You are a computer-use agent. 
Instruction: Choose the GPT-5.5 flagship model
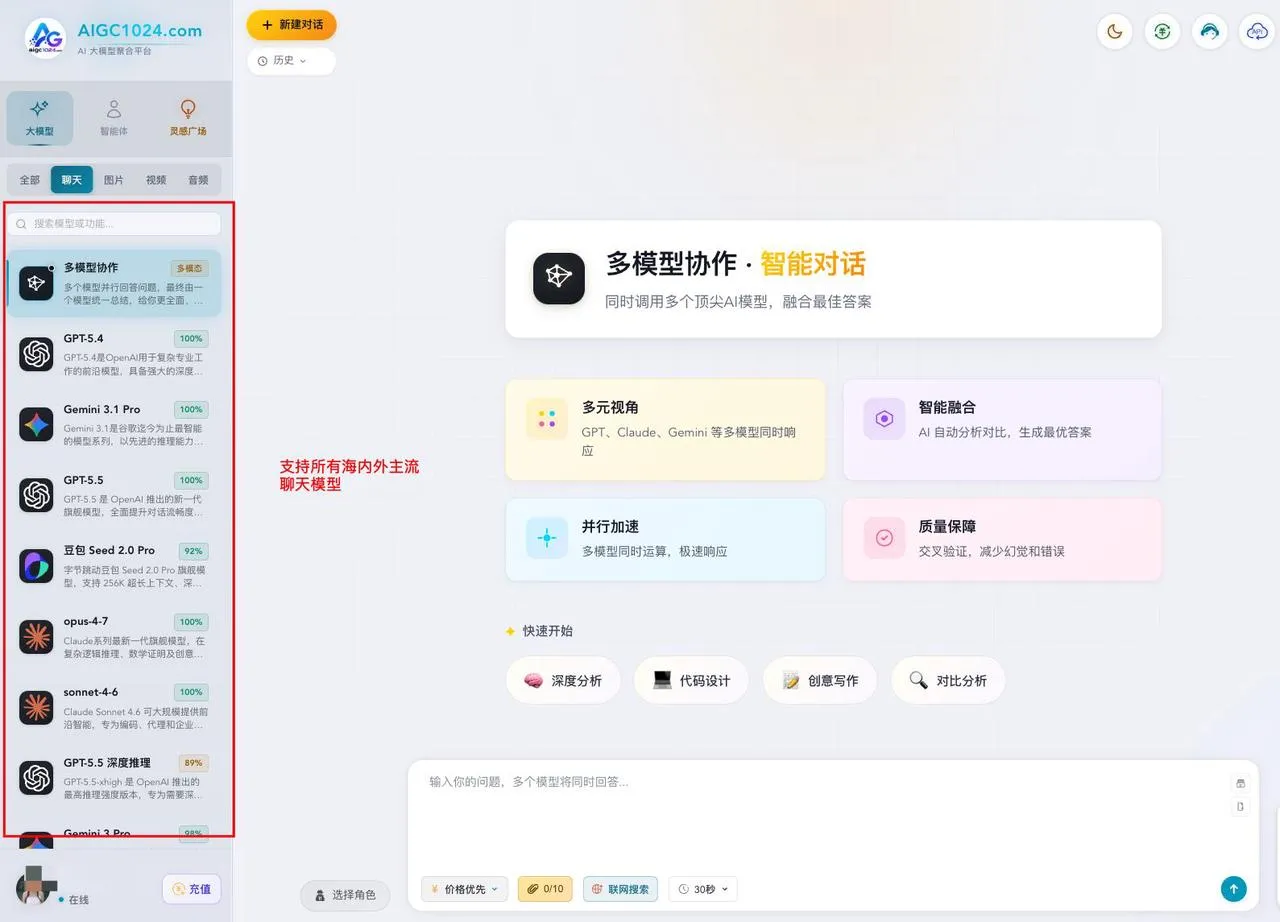115,496
